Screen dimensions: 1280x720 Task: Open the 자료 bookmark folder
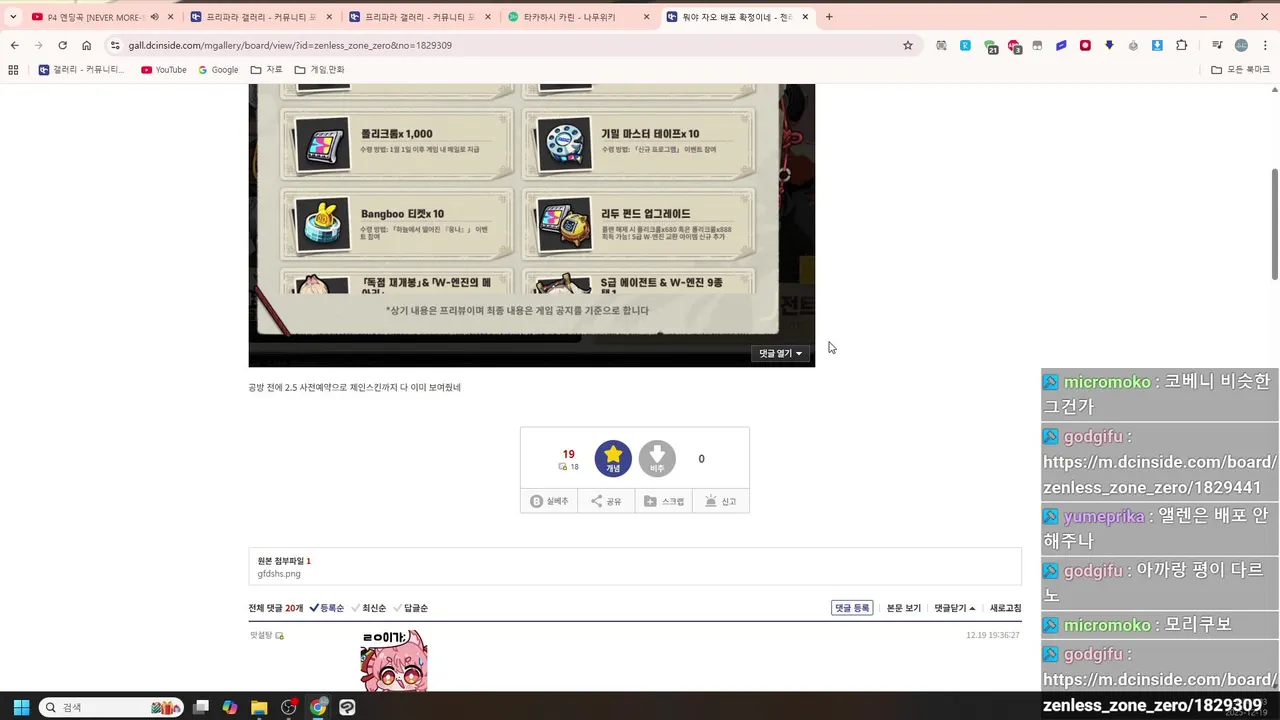(x=267, y=70)
